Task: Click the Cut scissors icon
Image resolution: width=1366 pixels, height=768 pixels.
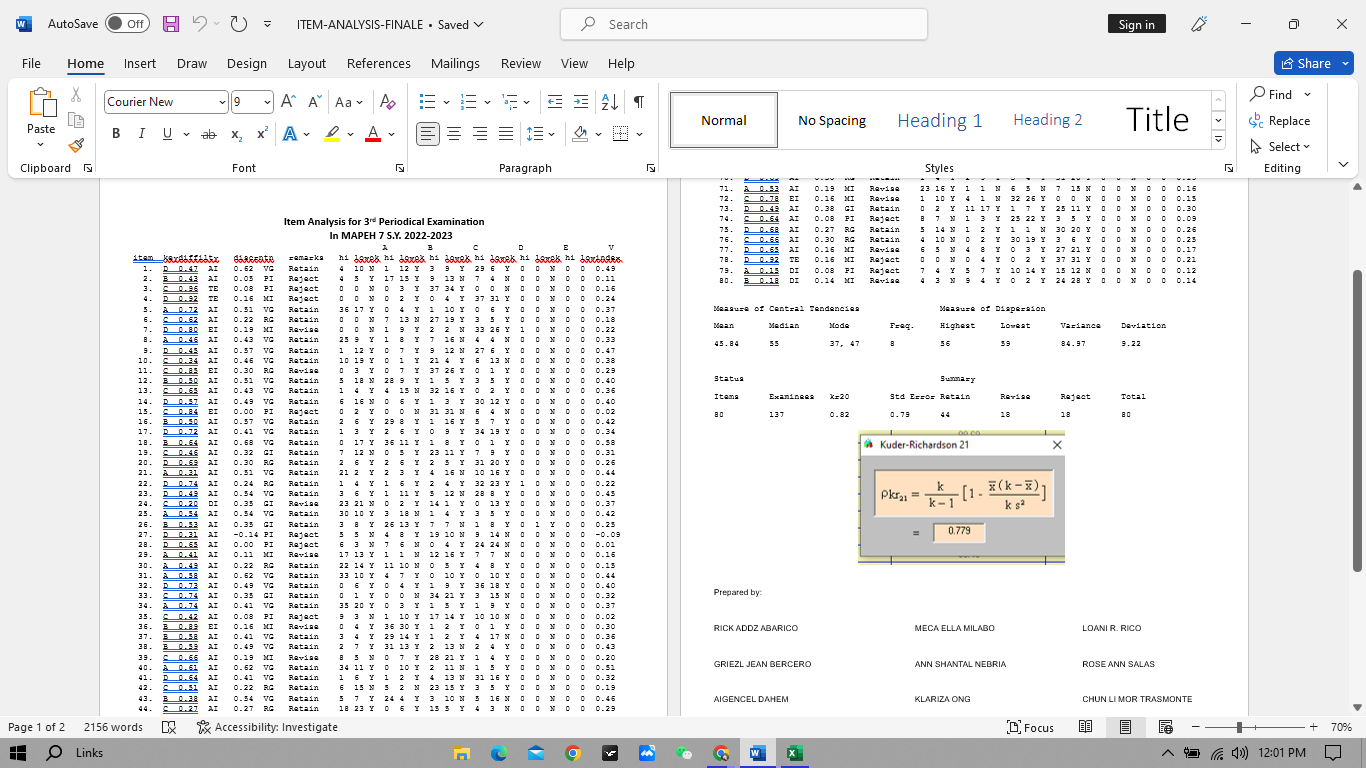Action: click(76, 94)
